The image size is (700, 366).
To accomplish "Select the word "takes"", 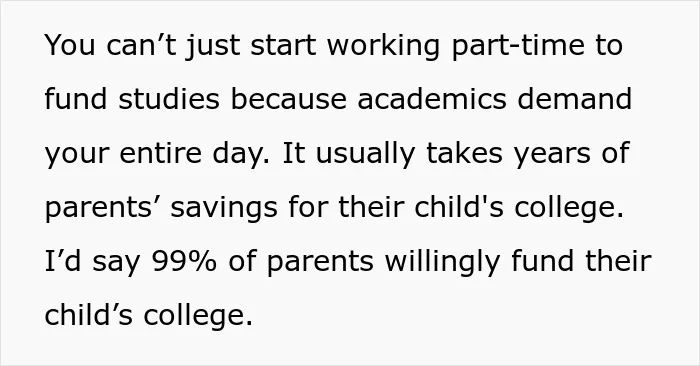I will tap(464, 153).
